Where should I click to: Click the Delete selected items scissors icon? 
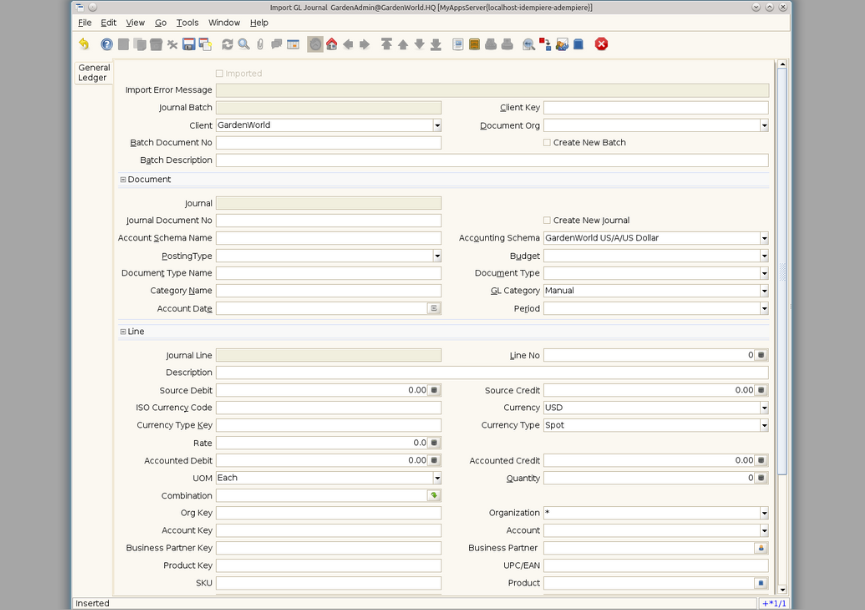tap(172, 44)
